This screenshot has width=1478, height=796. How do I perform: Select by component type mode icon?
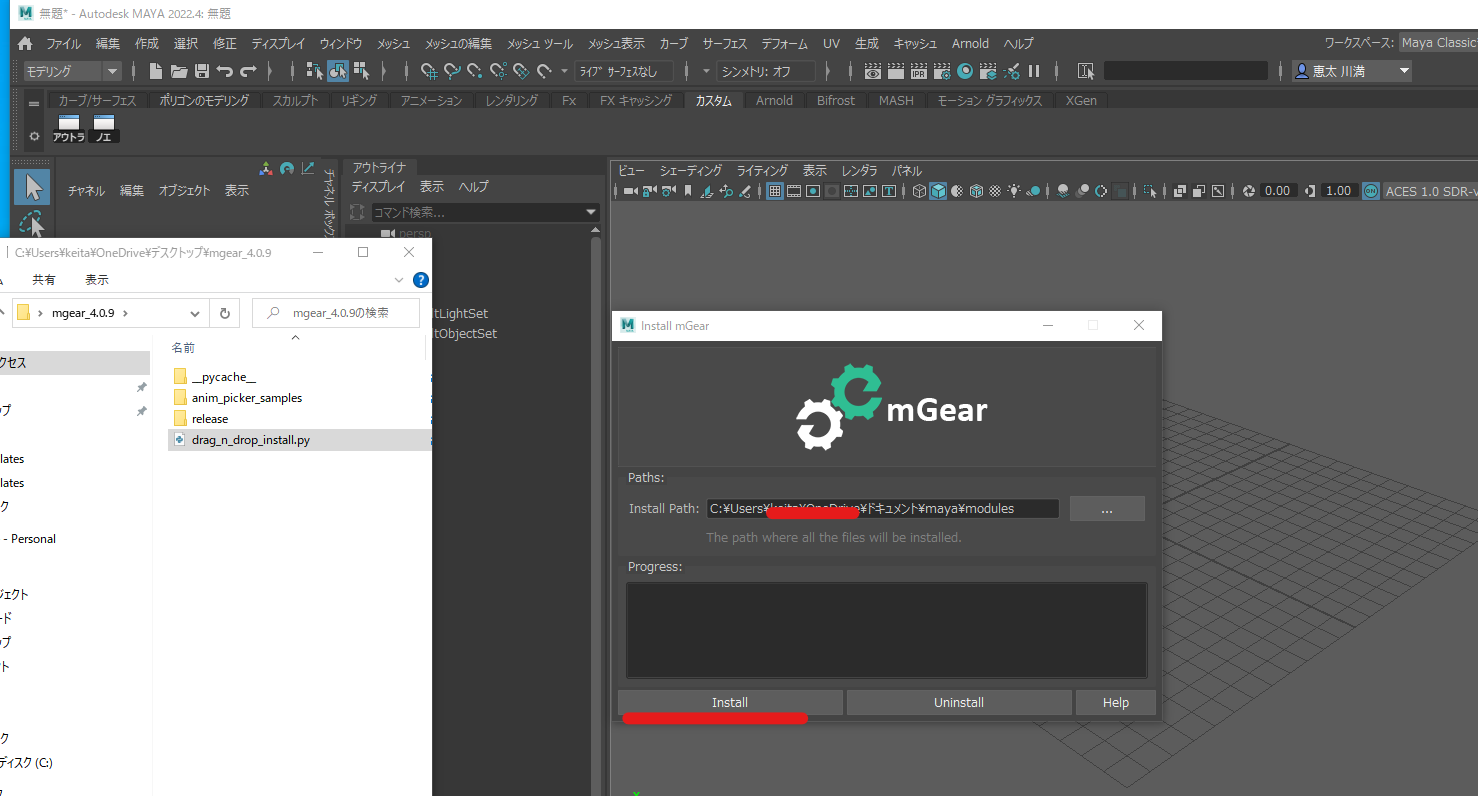click(361, 71)
